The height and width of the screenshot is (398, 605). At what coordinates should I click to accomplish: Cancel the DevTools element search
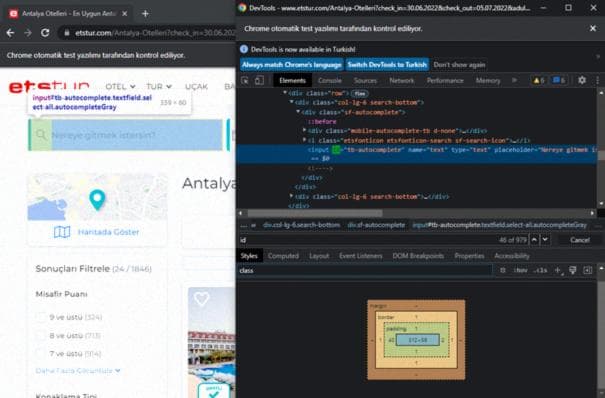[x=580, y=240]
